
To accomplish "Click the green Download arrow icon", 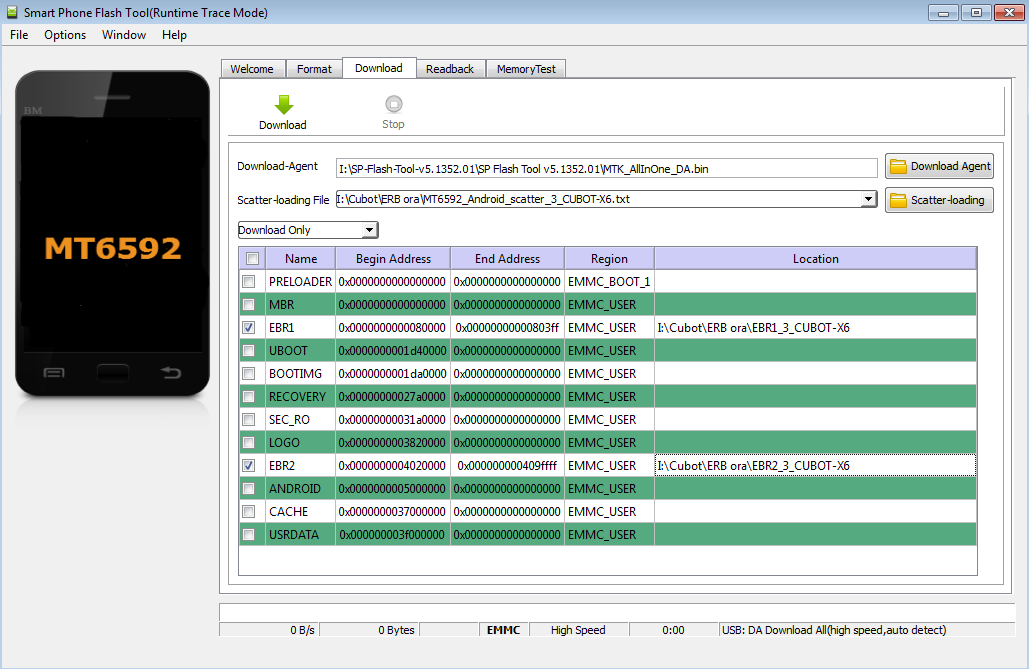I will coord(283,105).
